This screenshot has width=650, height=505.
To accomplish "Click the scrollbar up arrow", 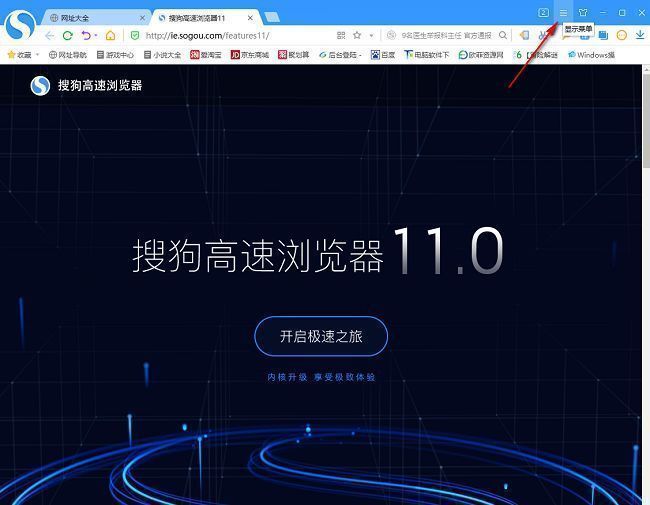I will (646, 69).
